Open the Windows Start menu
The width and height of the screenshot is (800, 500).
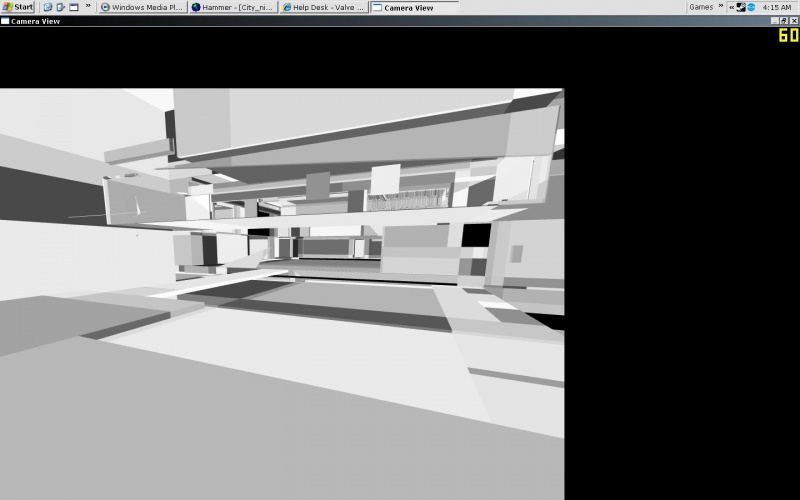(18, 7)
